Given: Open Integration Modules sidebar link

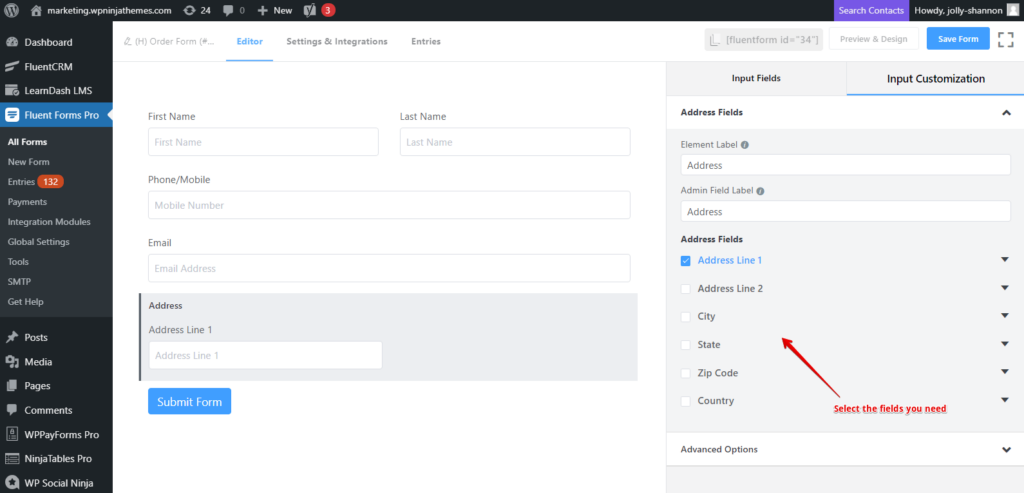Looking at the screenshot, I should pyautogui.click(x=49, y=222).
